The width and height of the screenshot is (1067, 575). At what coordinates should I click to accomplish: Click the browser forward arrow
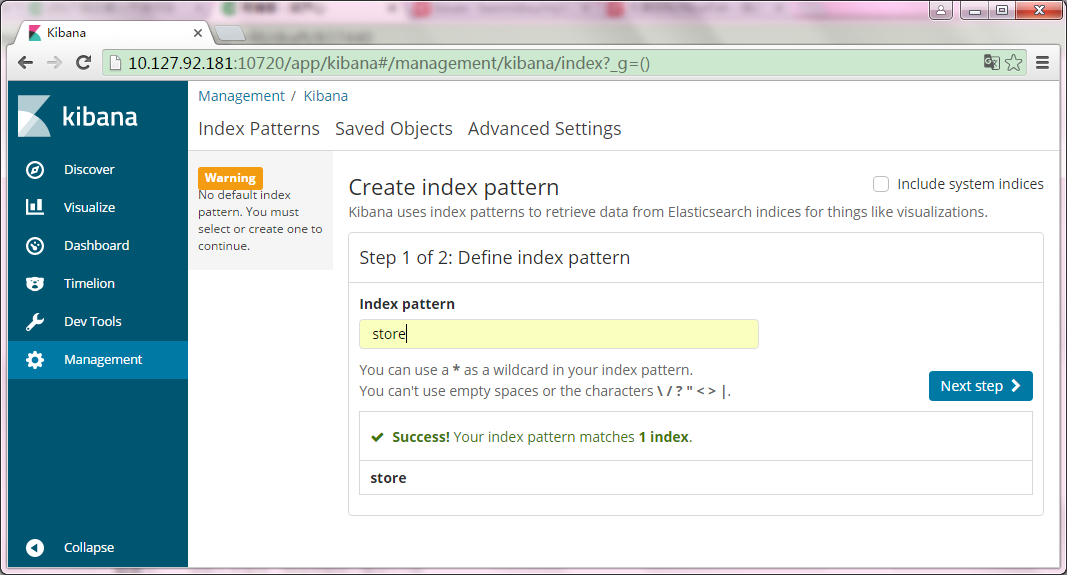(54, 63)
